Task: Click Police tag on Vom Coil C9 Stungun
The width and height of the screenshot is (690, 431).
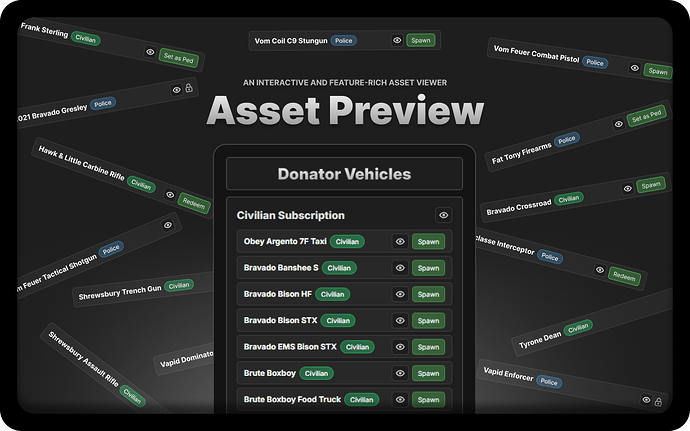Action: point(344,41)
